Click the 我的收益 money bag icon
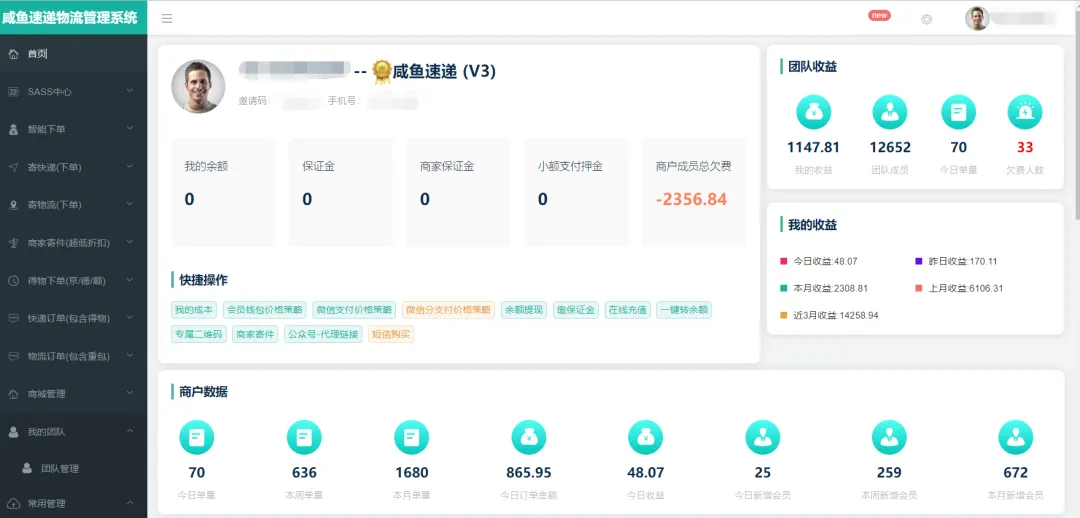The image size is (1080, 518). coord(813,112)
